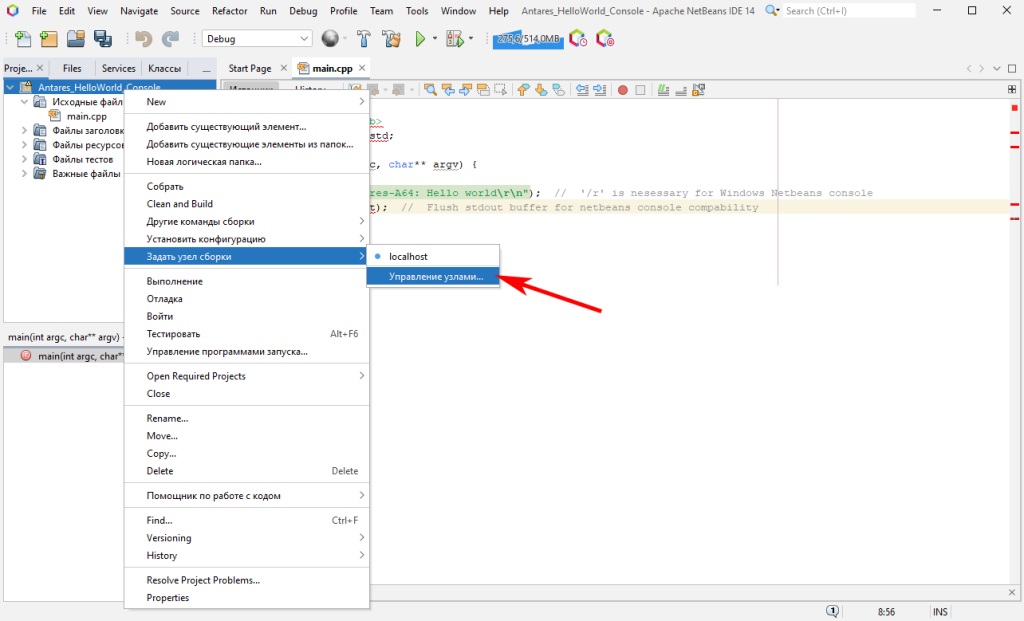
Task: Switch to the Files tab
Action: click(72, 68)
